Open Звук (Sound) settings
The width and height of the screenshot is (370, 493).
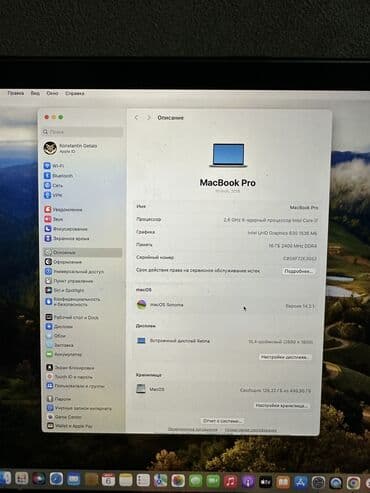[54, 219]
